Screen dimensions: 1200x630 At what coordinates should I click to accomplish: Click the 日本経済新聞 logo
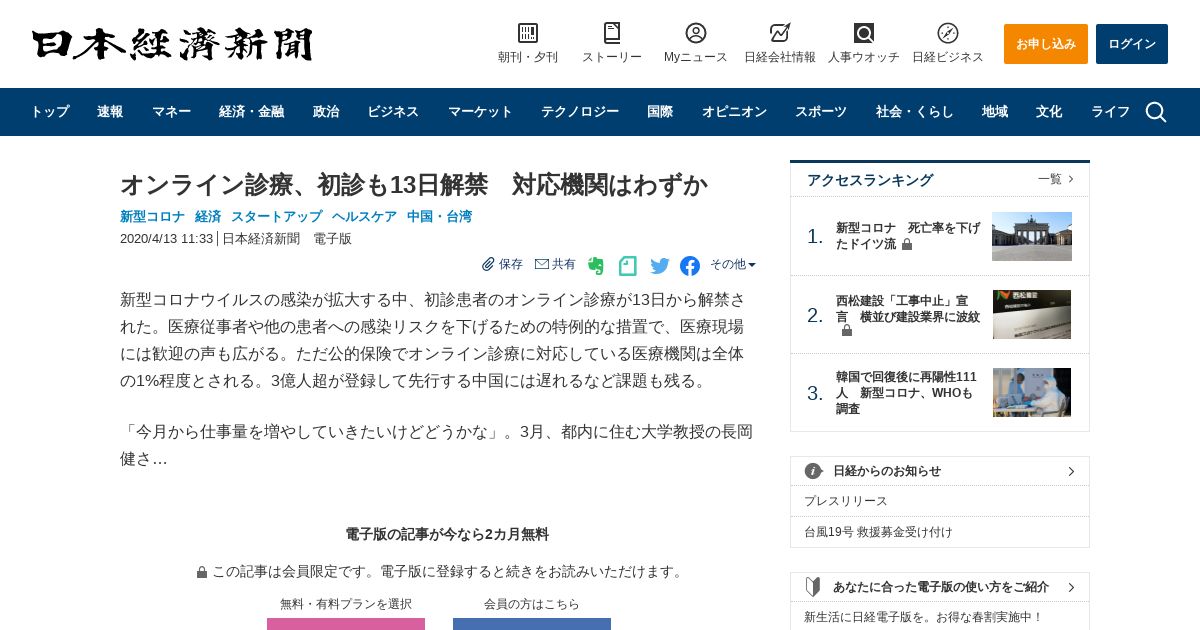(172, 44)
